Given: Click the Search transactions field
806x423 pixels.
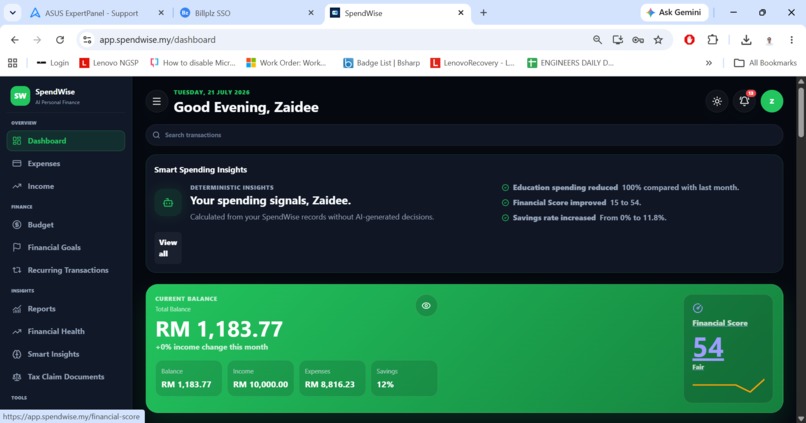Looking at the screenshot, I should coord(464,135).
